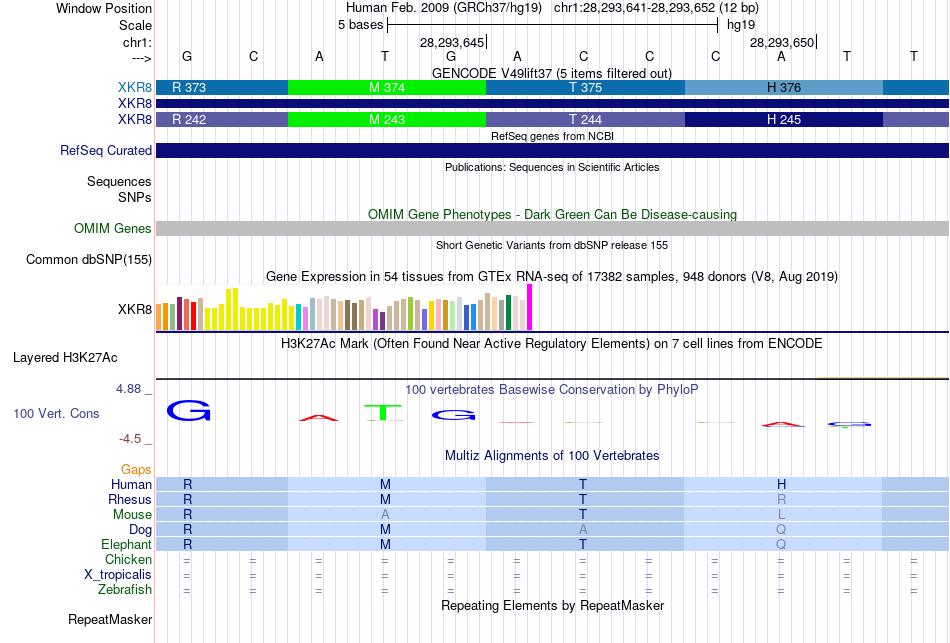Click the Mouse row A amino acid
The width and height of the screenshot is (950, 643).
pyautogui.click(x=385, y=515)
